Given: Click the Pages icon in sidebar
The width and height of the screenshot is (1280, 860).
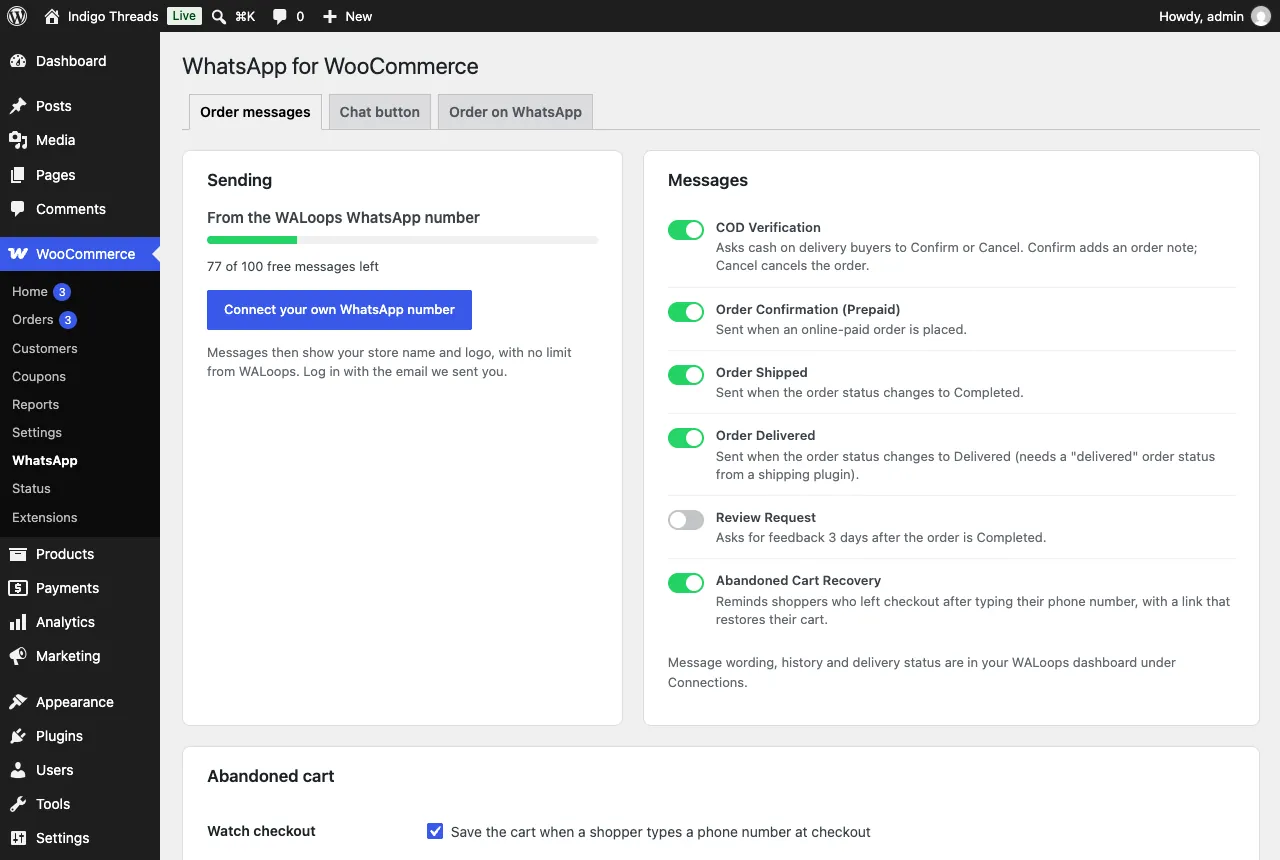Looking at the screenshot, I should [18, 175].
